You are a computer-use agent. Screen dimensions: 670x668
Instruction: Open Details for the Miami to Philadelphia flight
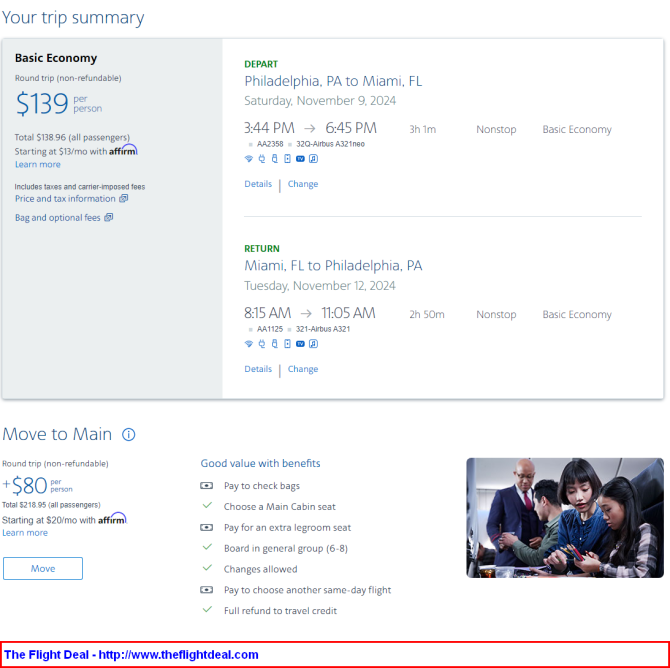[x=258, y=369]
